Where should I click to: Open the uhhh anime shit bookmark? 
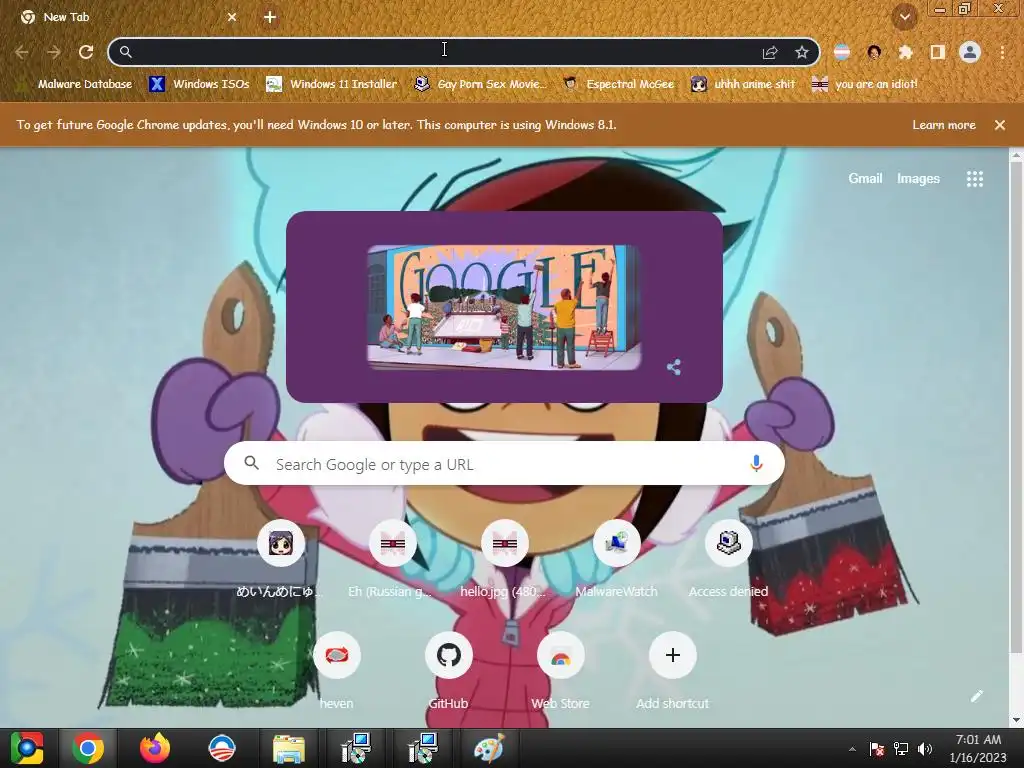(744, 84)
